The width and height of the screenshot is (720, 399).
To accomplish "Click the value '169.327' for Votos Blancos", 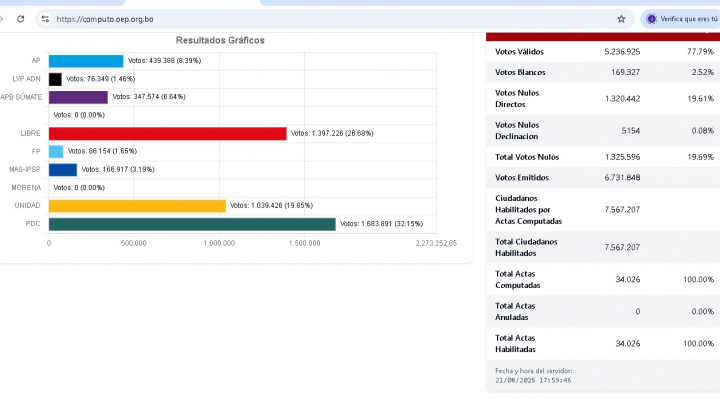I will click(625, 72).
